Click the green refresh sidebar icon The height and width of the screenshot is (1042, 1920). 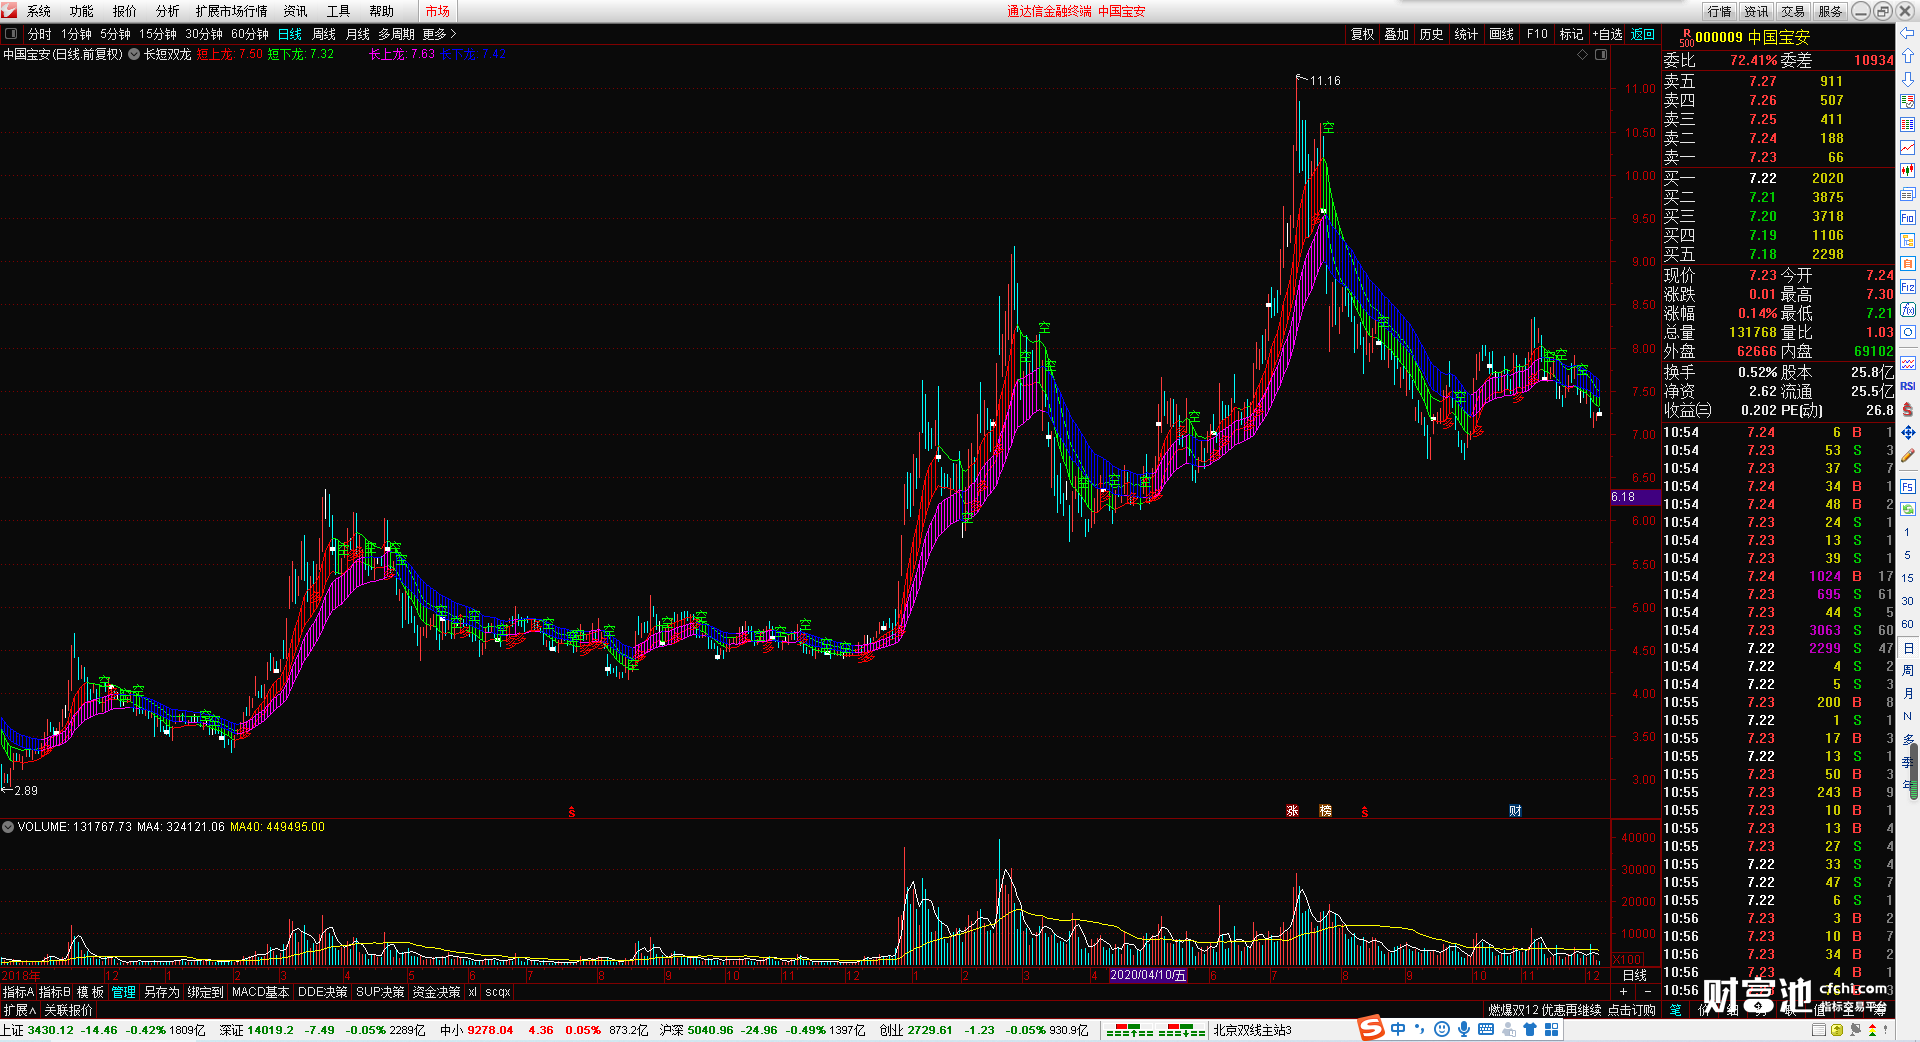[x=1908, y=510]
